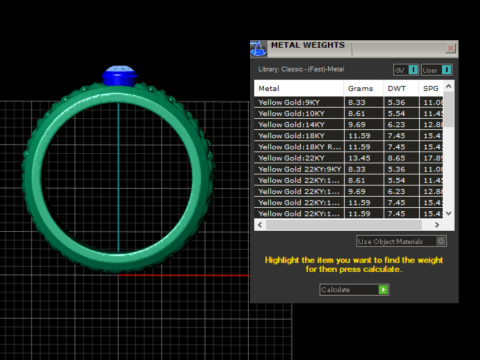Viewport: 480px width, 360px height.
Task: Click the horizontal scroll right arrow
Action: click(437, 225)
